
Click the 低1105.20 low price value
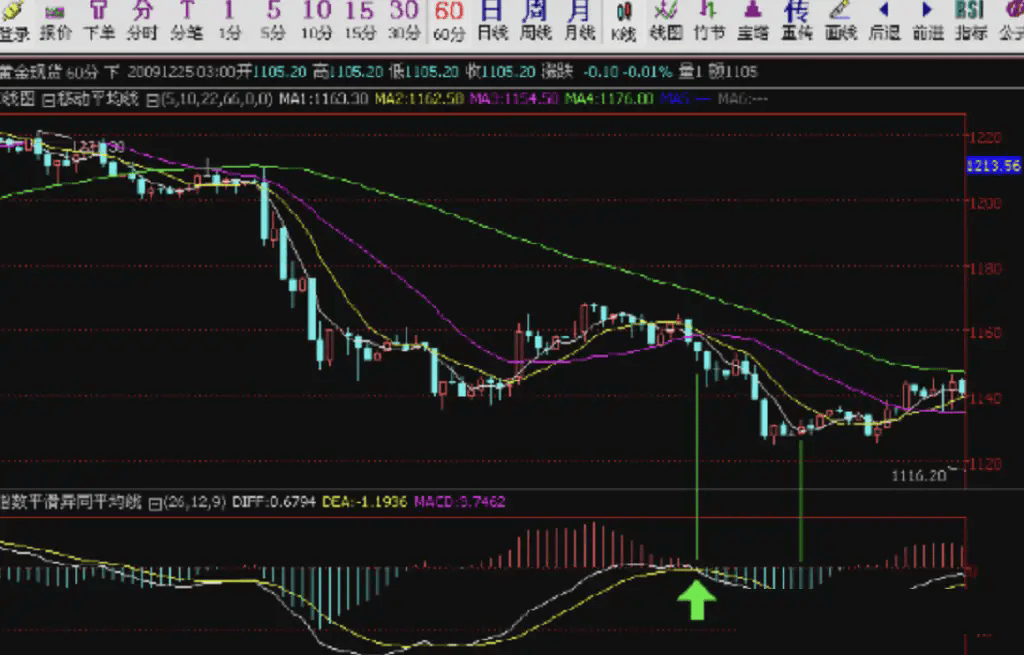point(423,71)
